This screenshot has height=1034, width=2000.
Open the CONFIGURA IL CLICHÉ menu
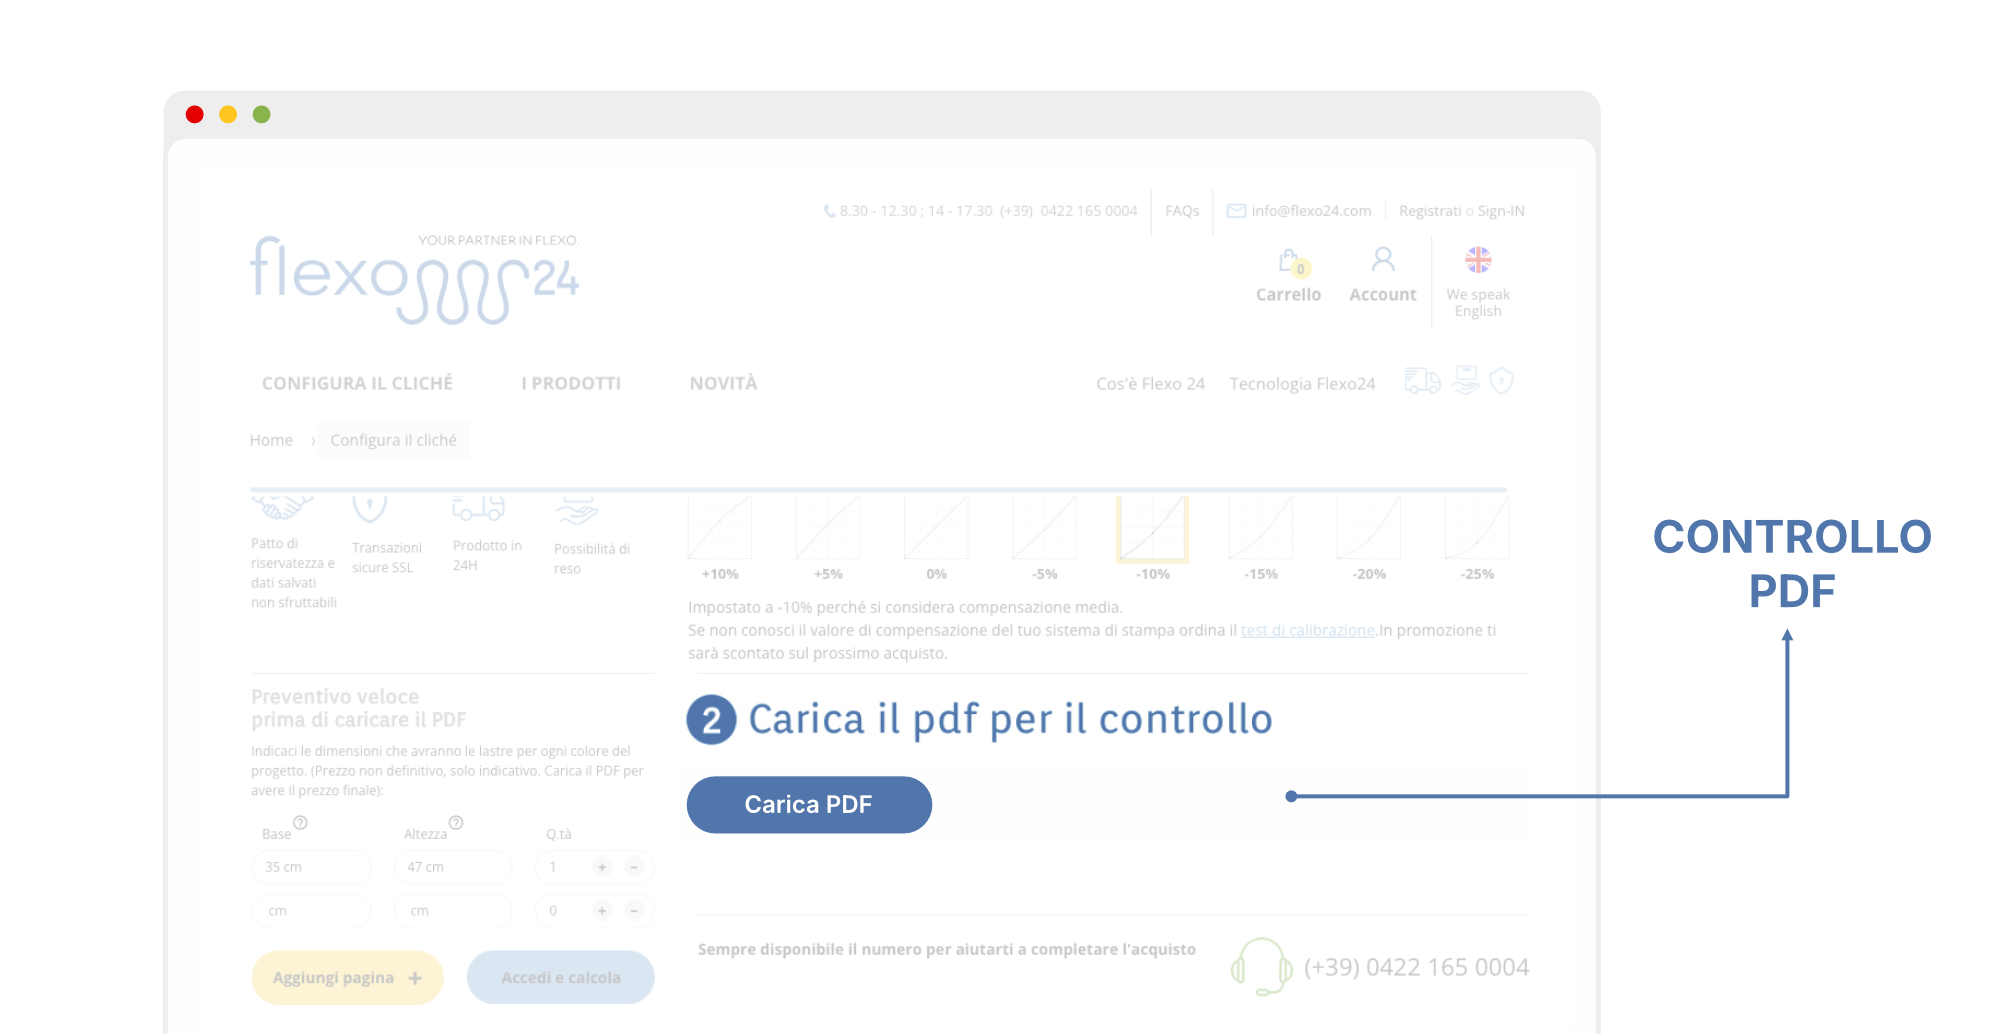[x=357, y=383]
